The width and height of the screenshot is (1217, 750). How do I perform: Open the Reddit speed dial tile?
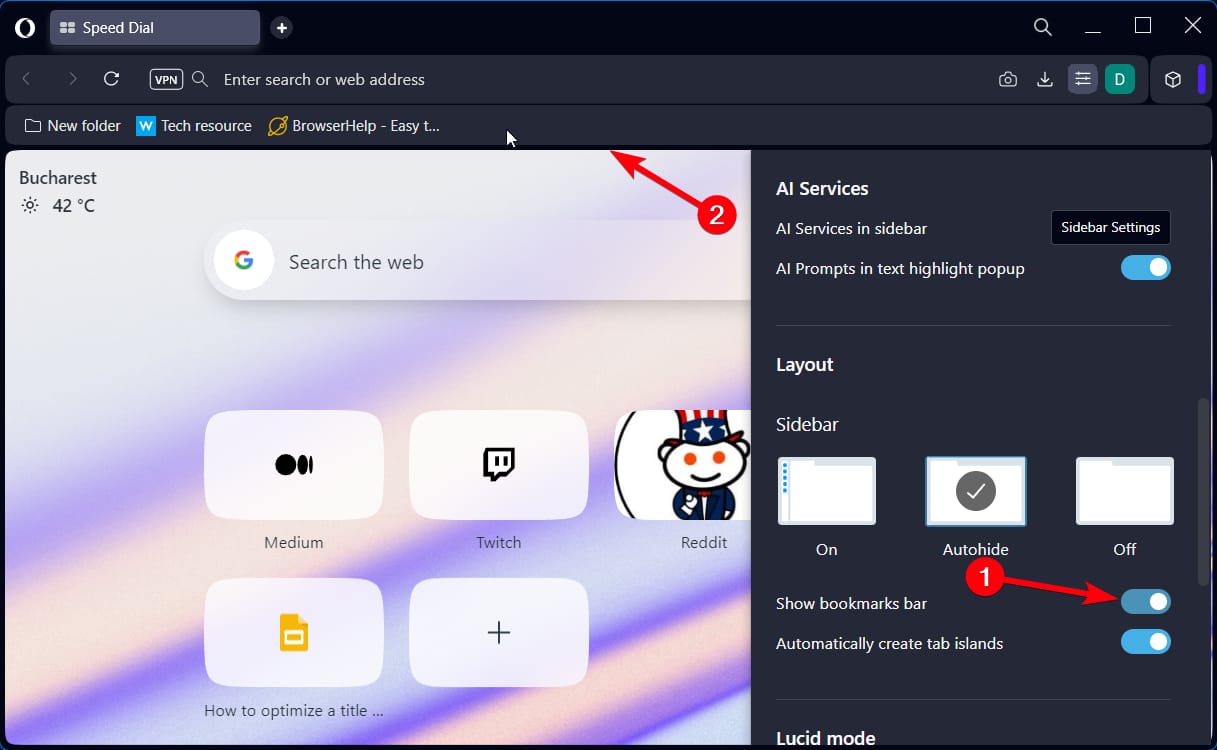point(683,464)
